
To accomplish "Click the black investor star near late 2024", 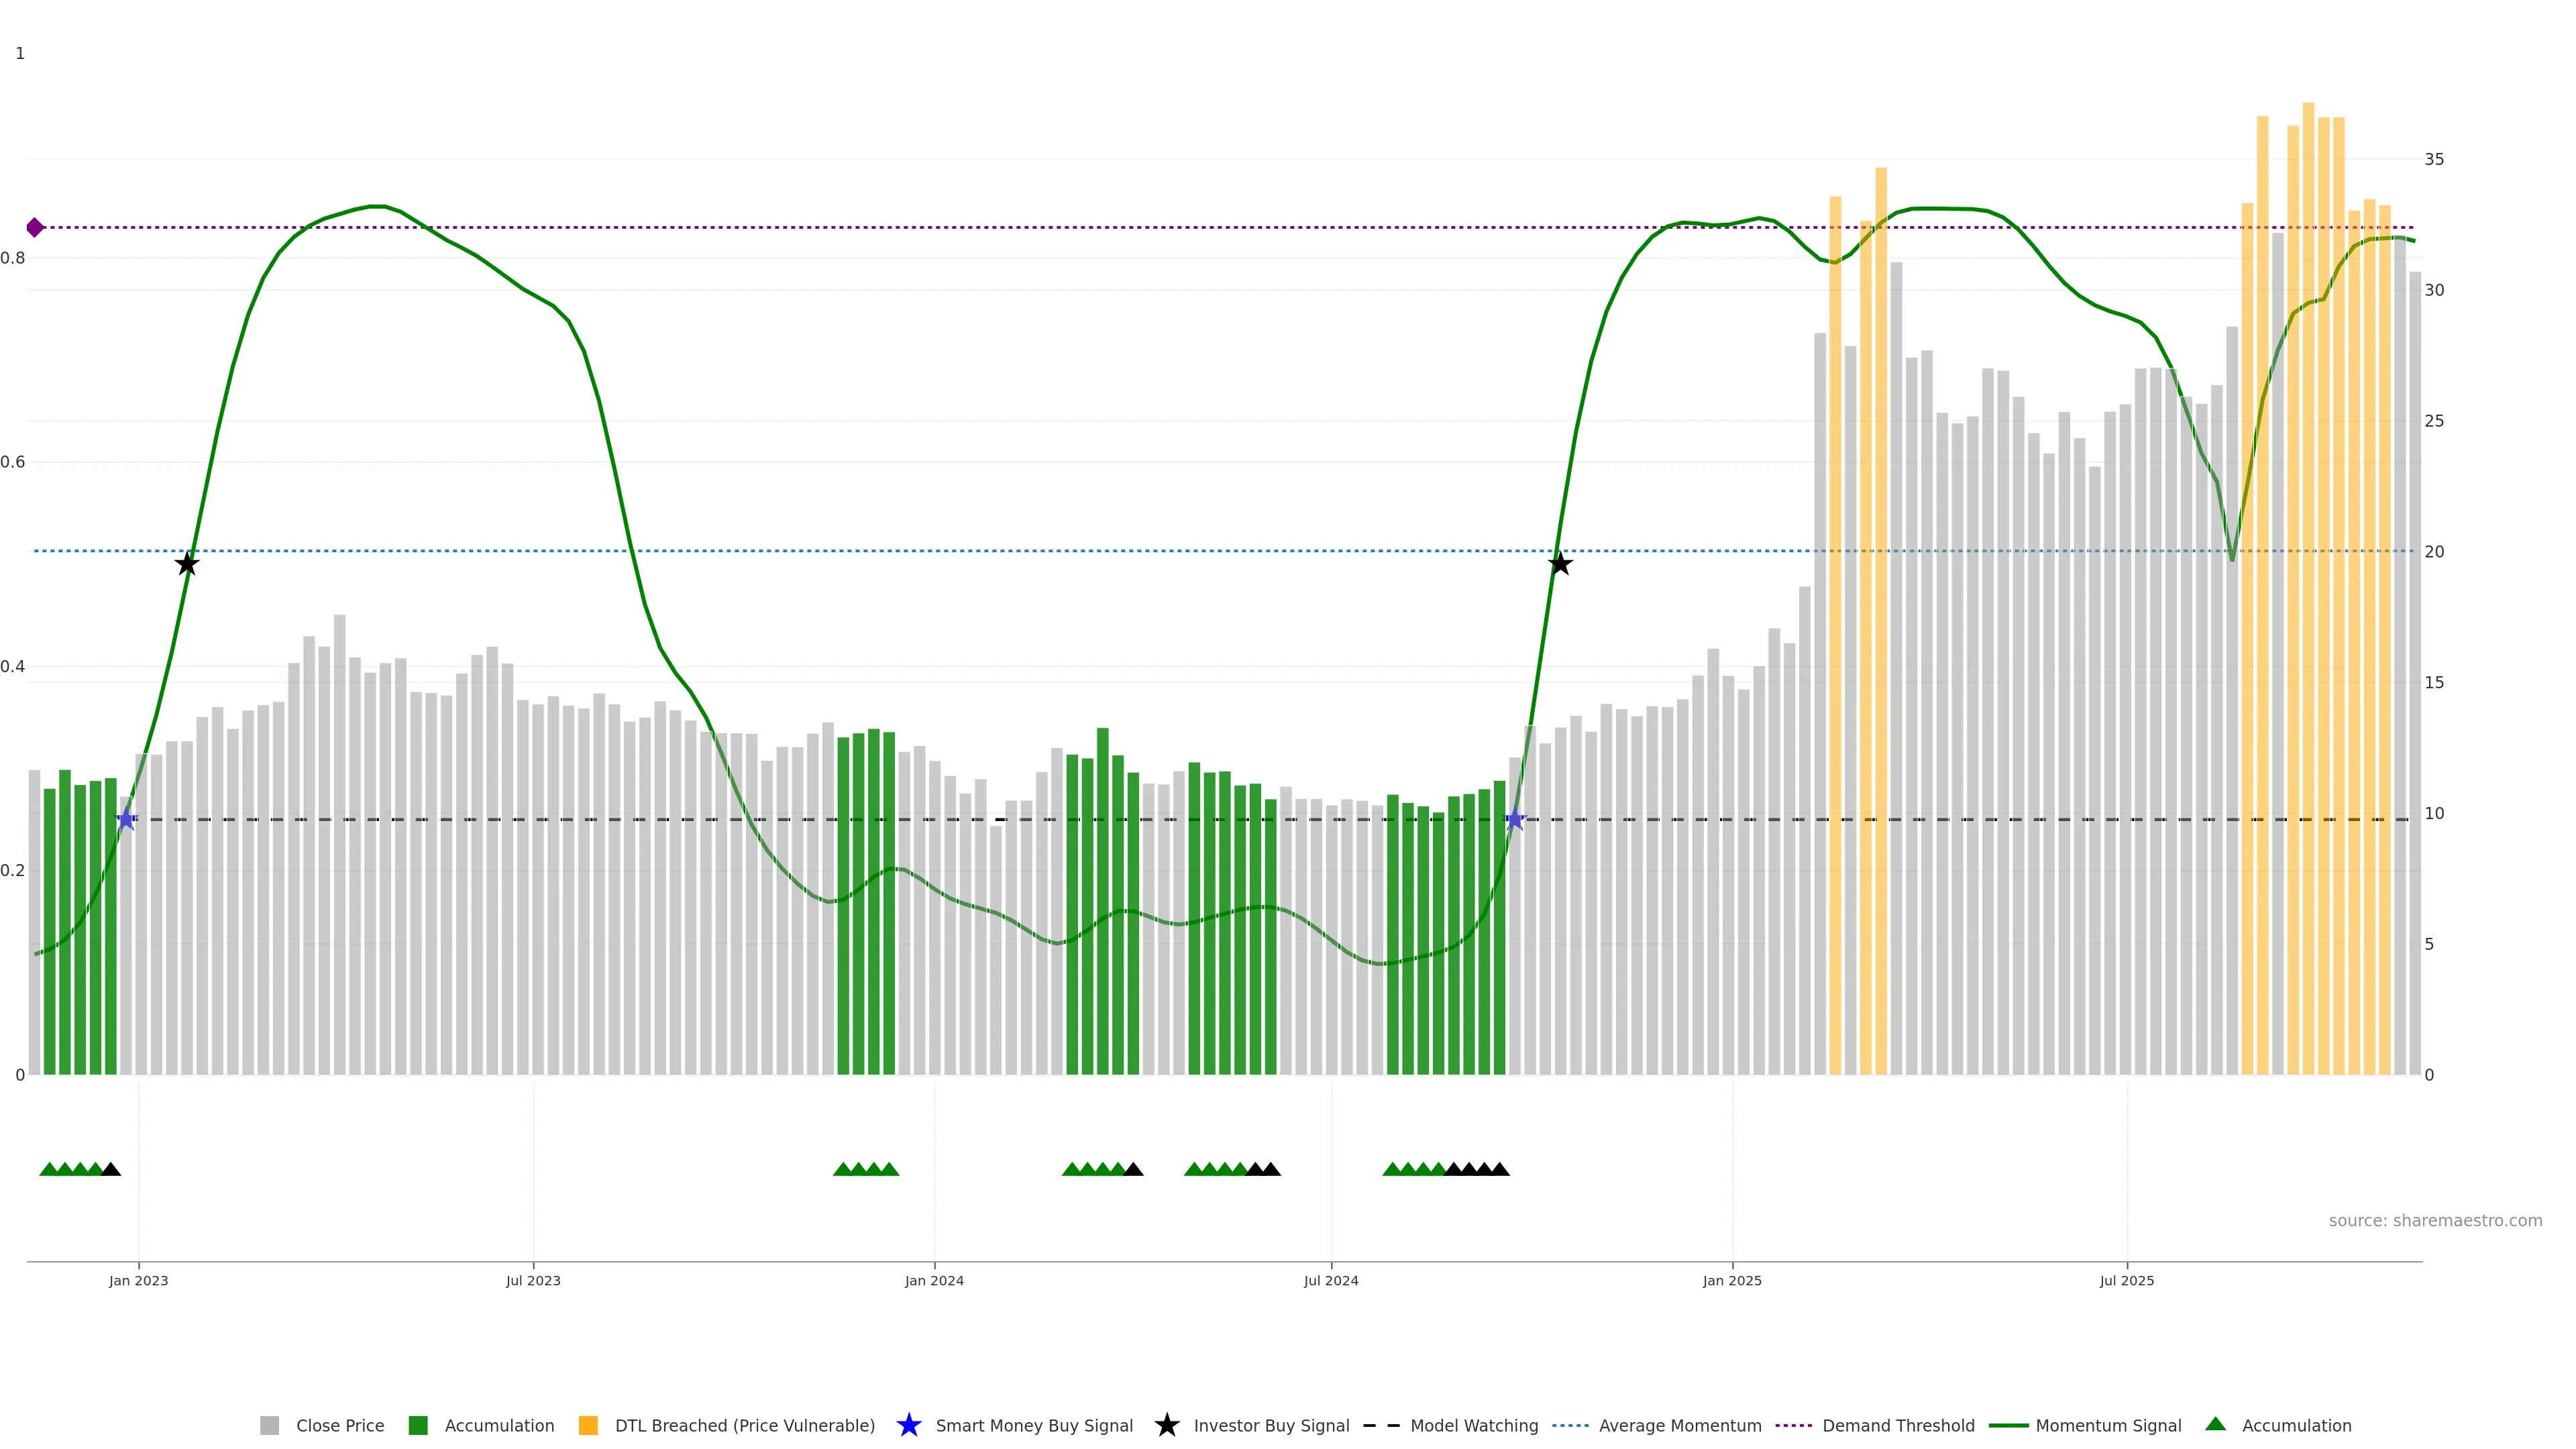I will [1560, 564].
